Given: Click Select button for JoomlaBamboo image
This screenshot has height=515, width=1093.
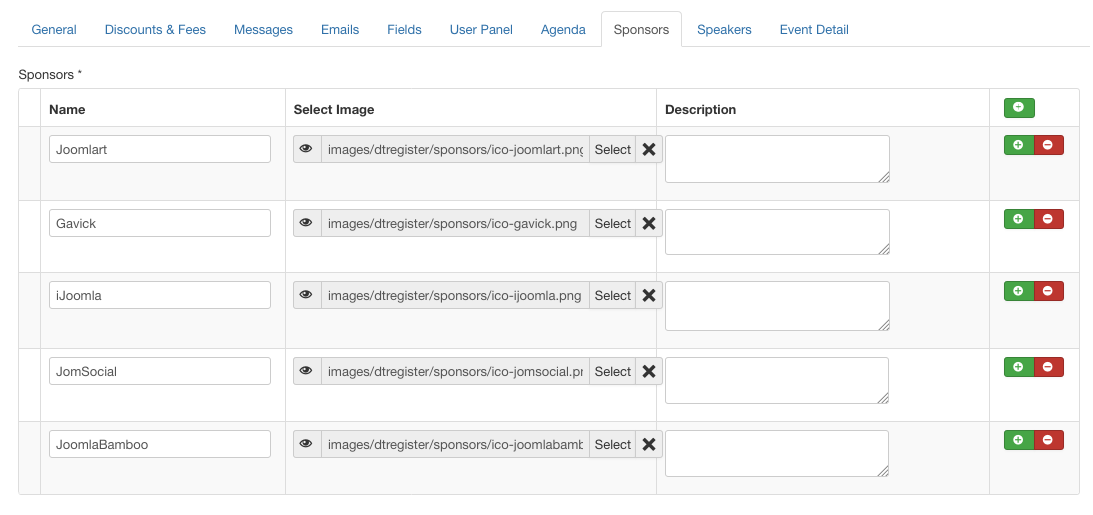Looking at the screenshot, I should (x=613, y=444).
